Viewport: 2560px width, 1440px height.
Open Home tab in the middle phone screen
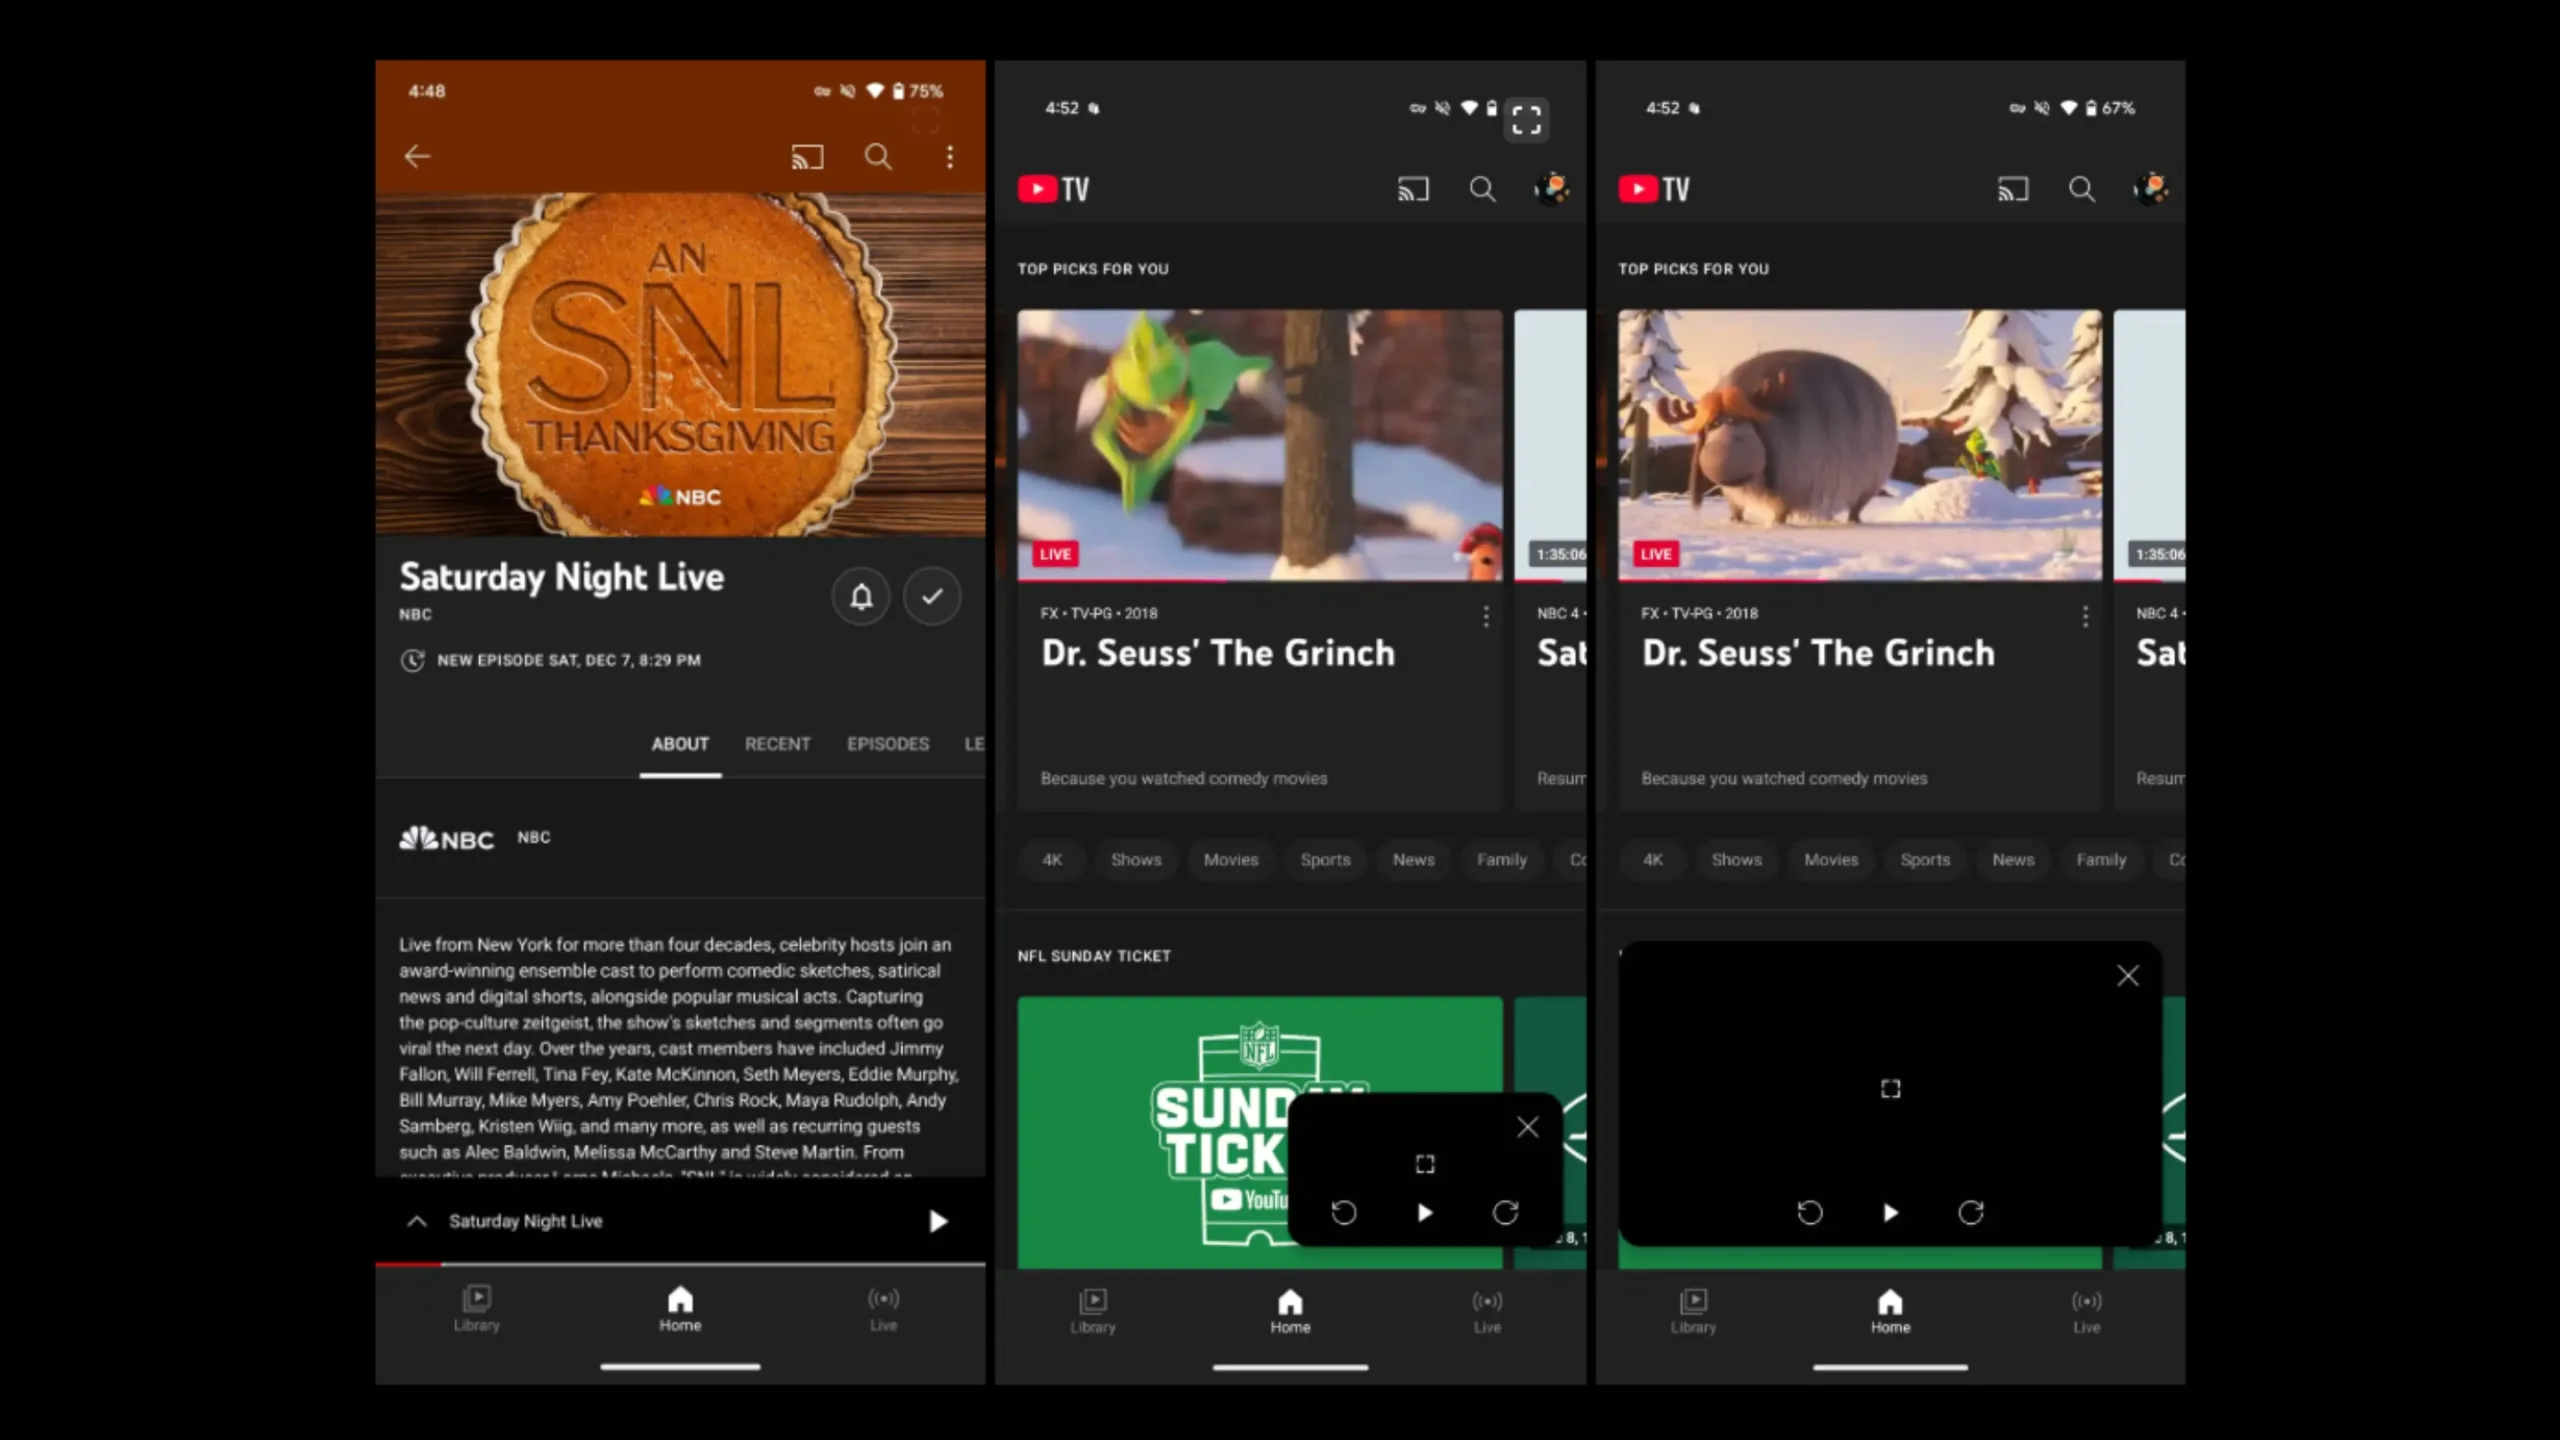1290,1311
